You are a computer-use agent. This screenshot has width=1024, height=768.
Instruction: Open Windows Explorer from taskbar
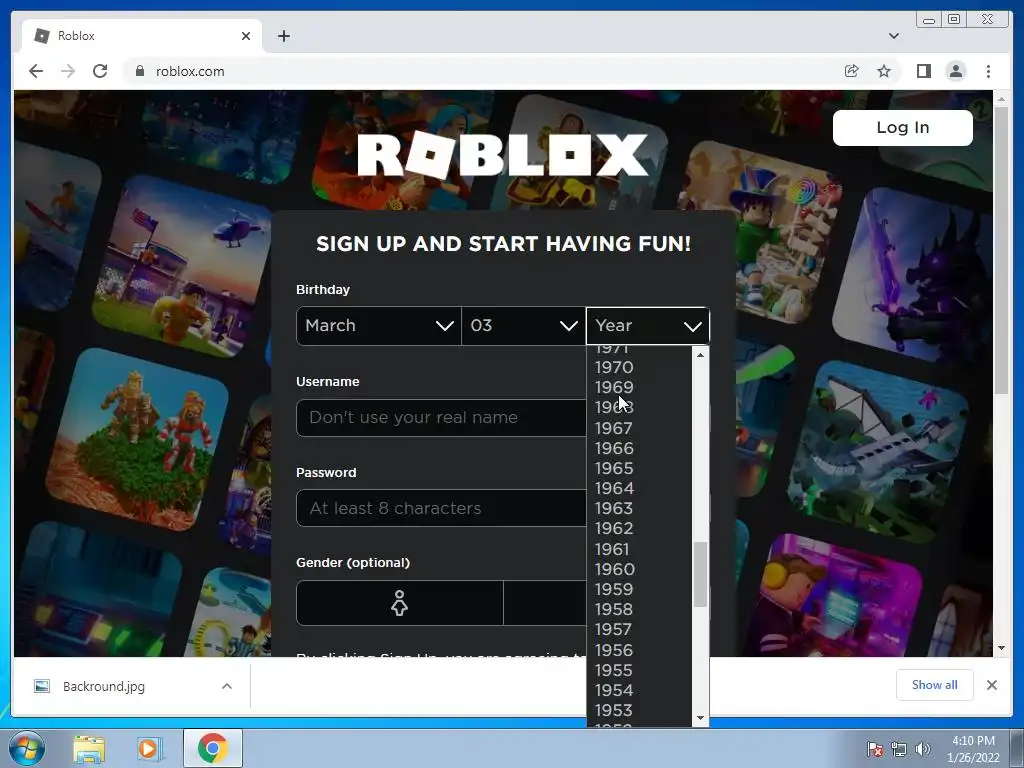[x=89, y=748]
